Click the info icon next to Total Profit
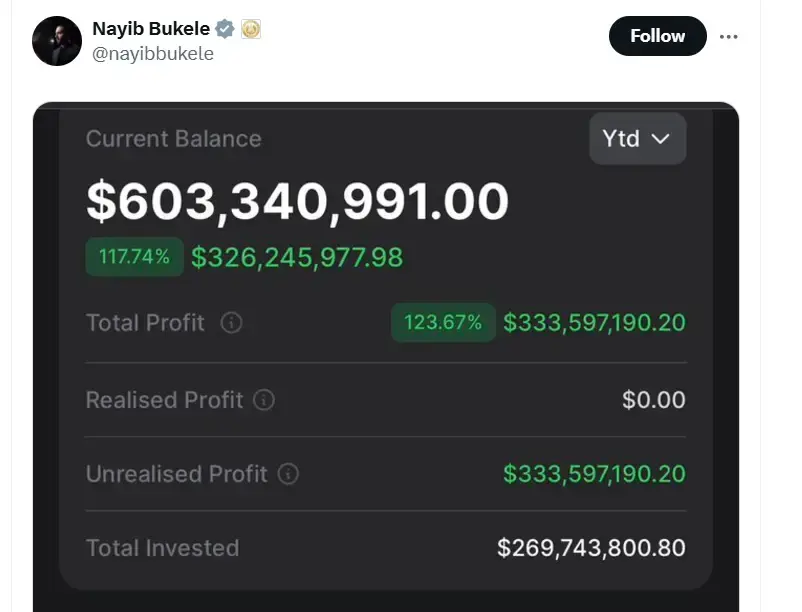802x612 pixels. 232,323
